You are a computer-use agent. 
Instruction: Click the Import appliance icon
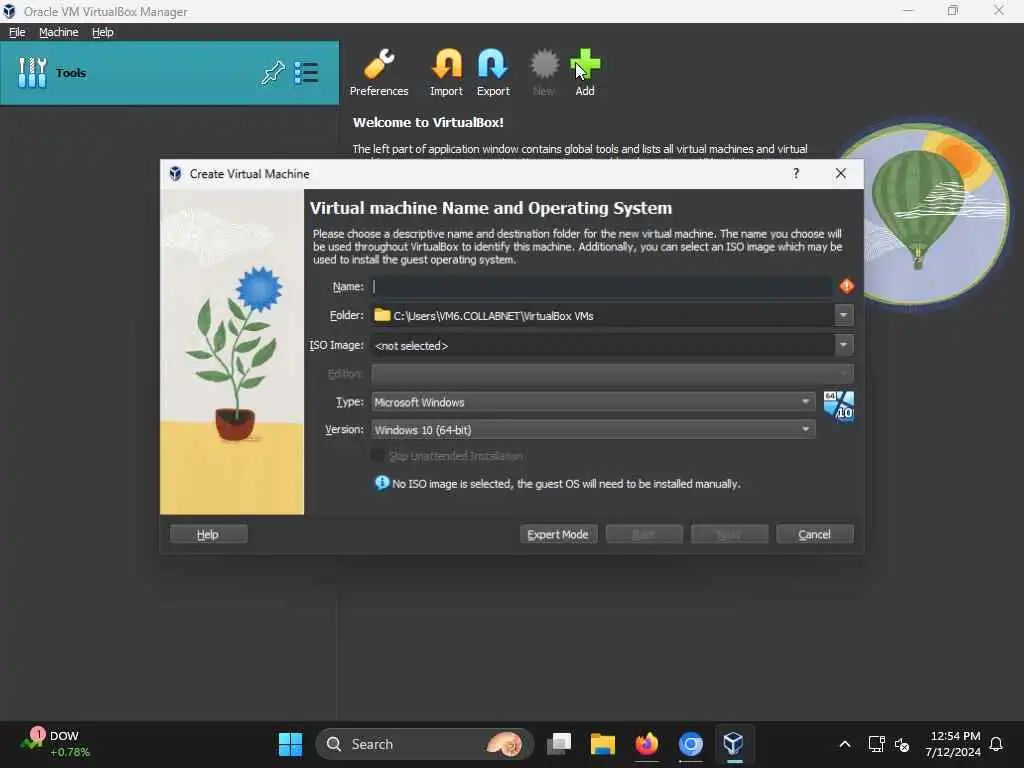click(x=446, y=72)
